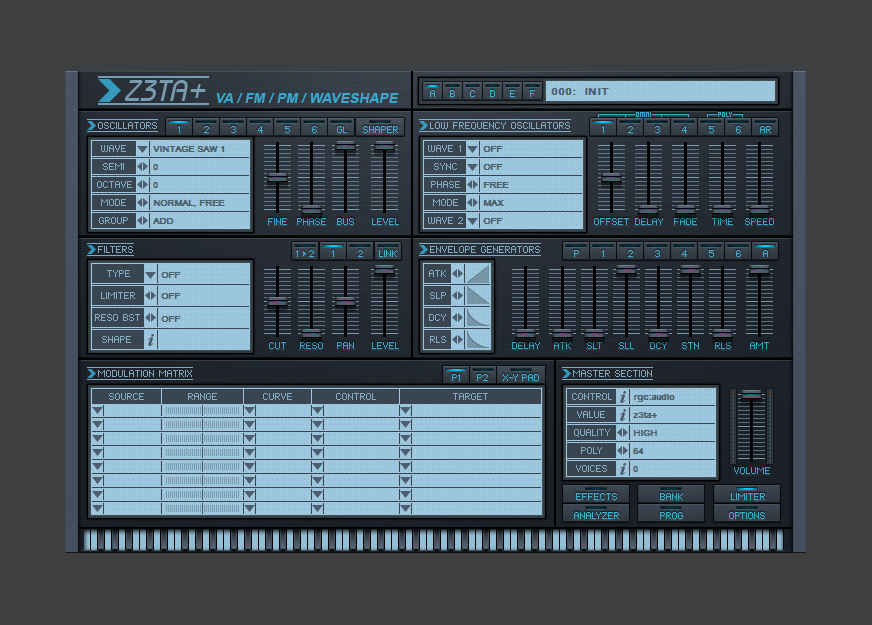This screenshot has width=872, height=625.
Task: Select the envelope RLS curve shape thumbnail
Action: point(478,339)
